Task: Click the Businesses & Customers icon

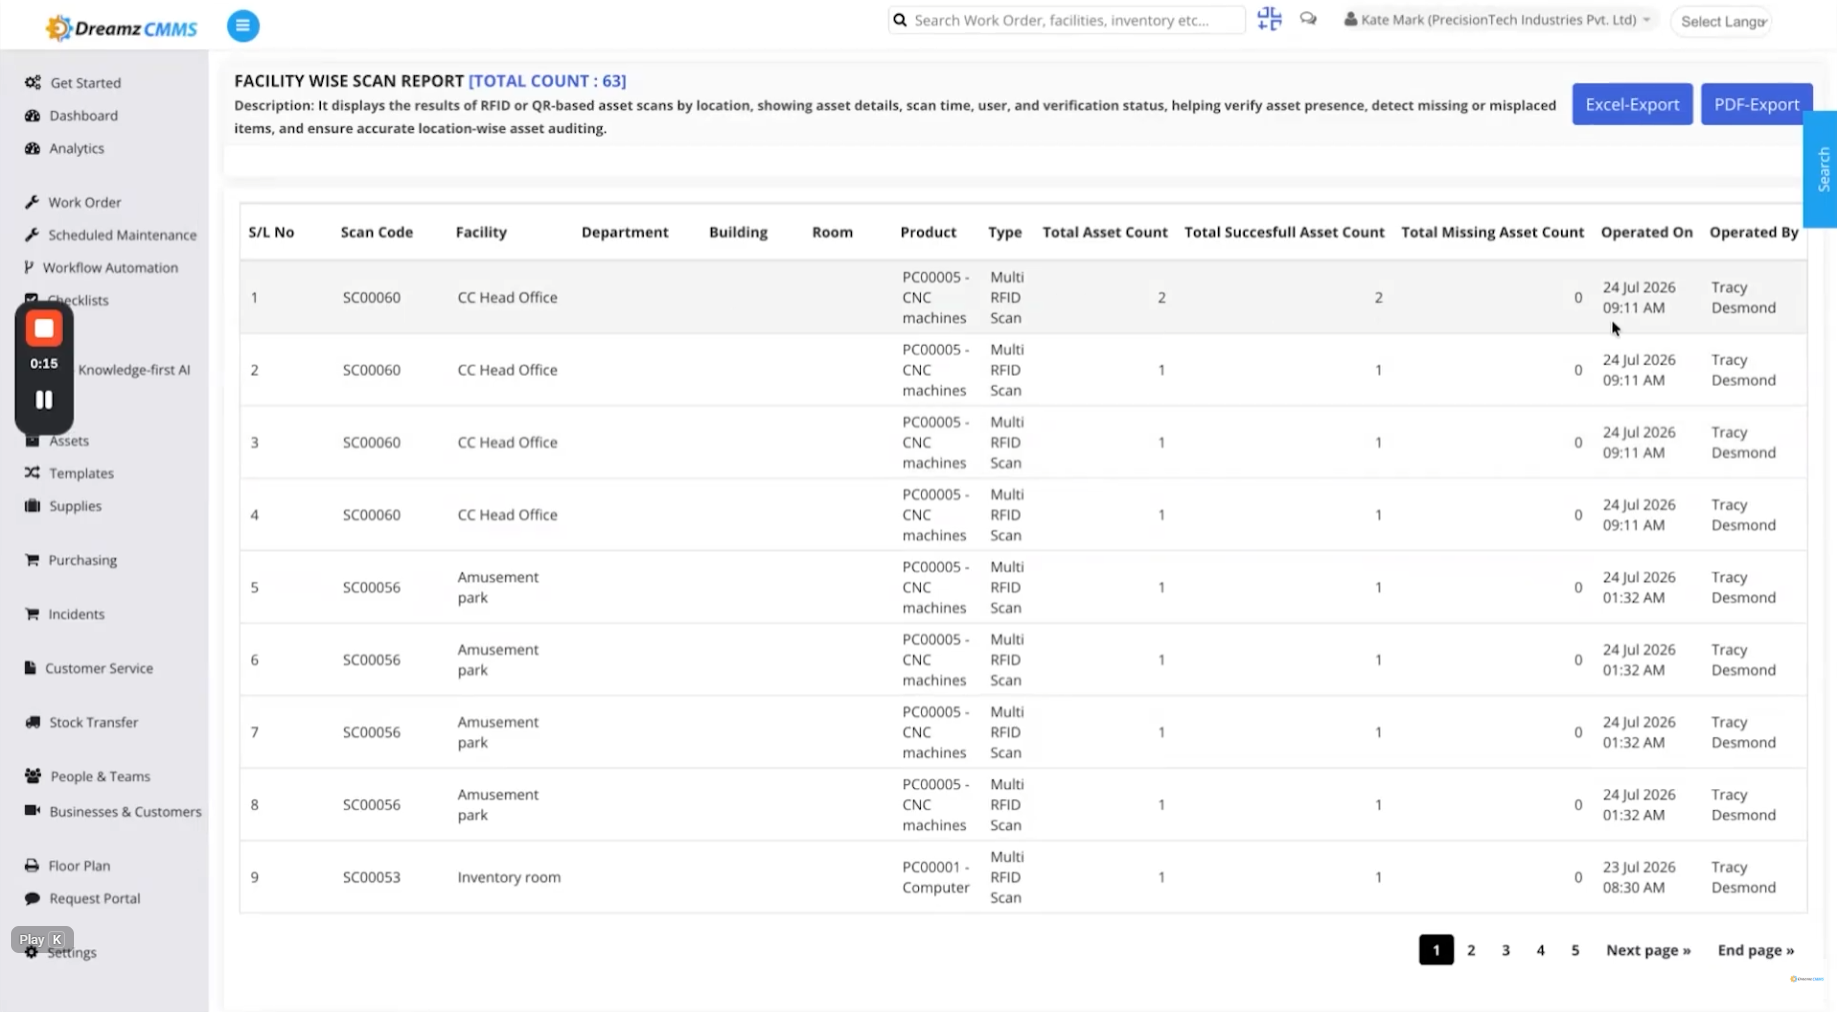Action: [x=32, y=811]
